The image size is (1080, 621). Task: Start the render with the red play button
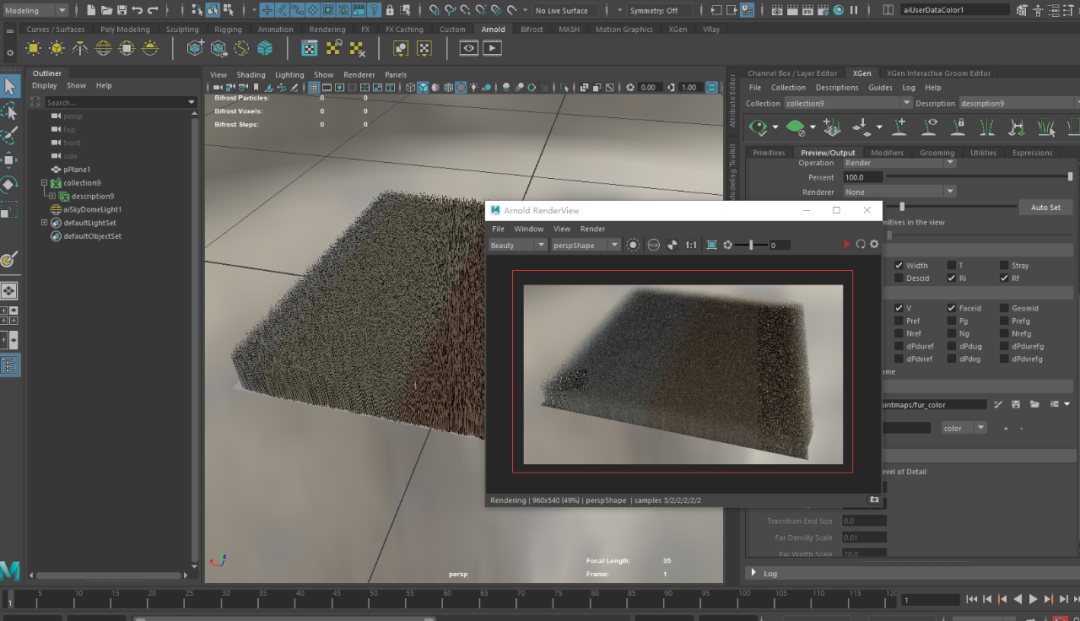[x=848, y=245]
